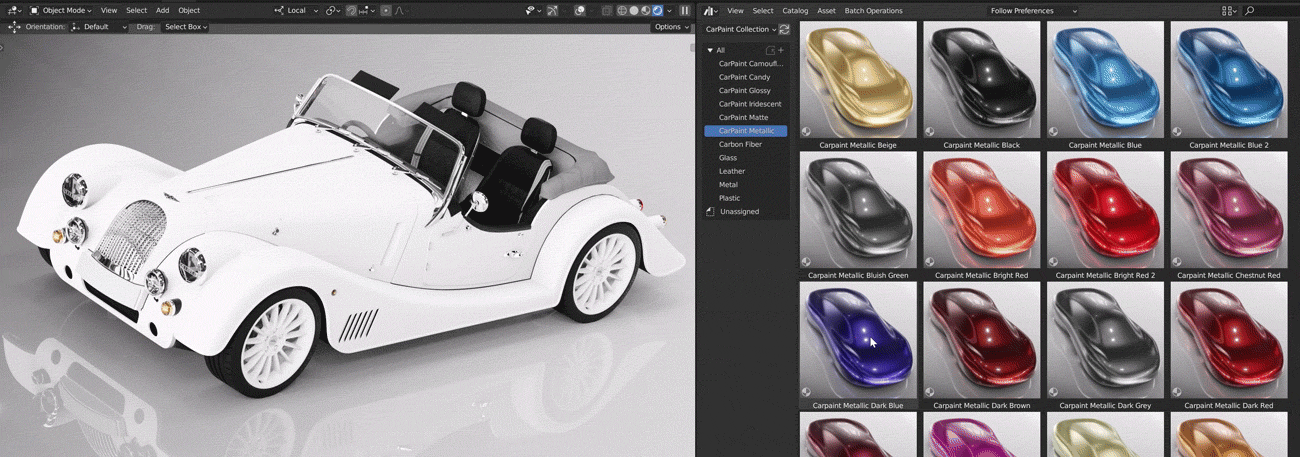Select Carpaint Metallic Chestnut Red thumbnail
This screenshot has height=457, width=1300.
tap(1229, 210)
